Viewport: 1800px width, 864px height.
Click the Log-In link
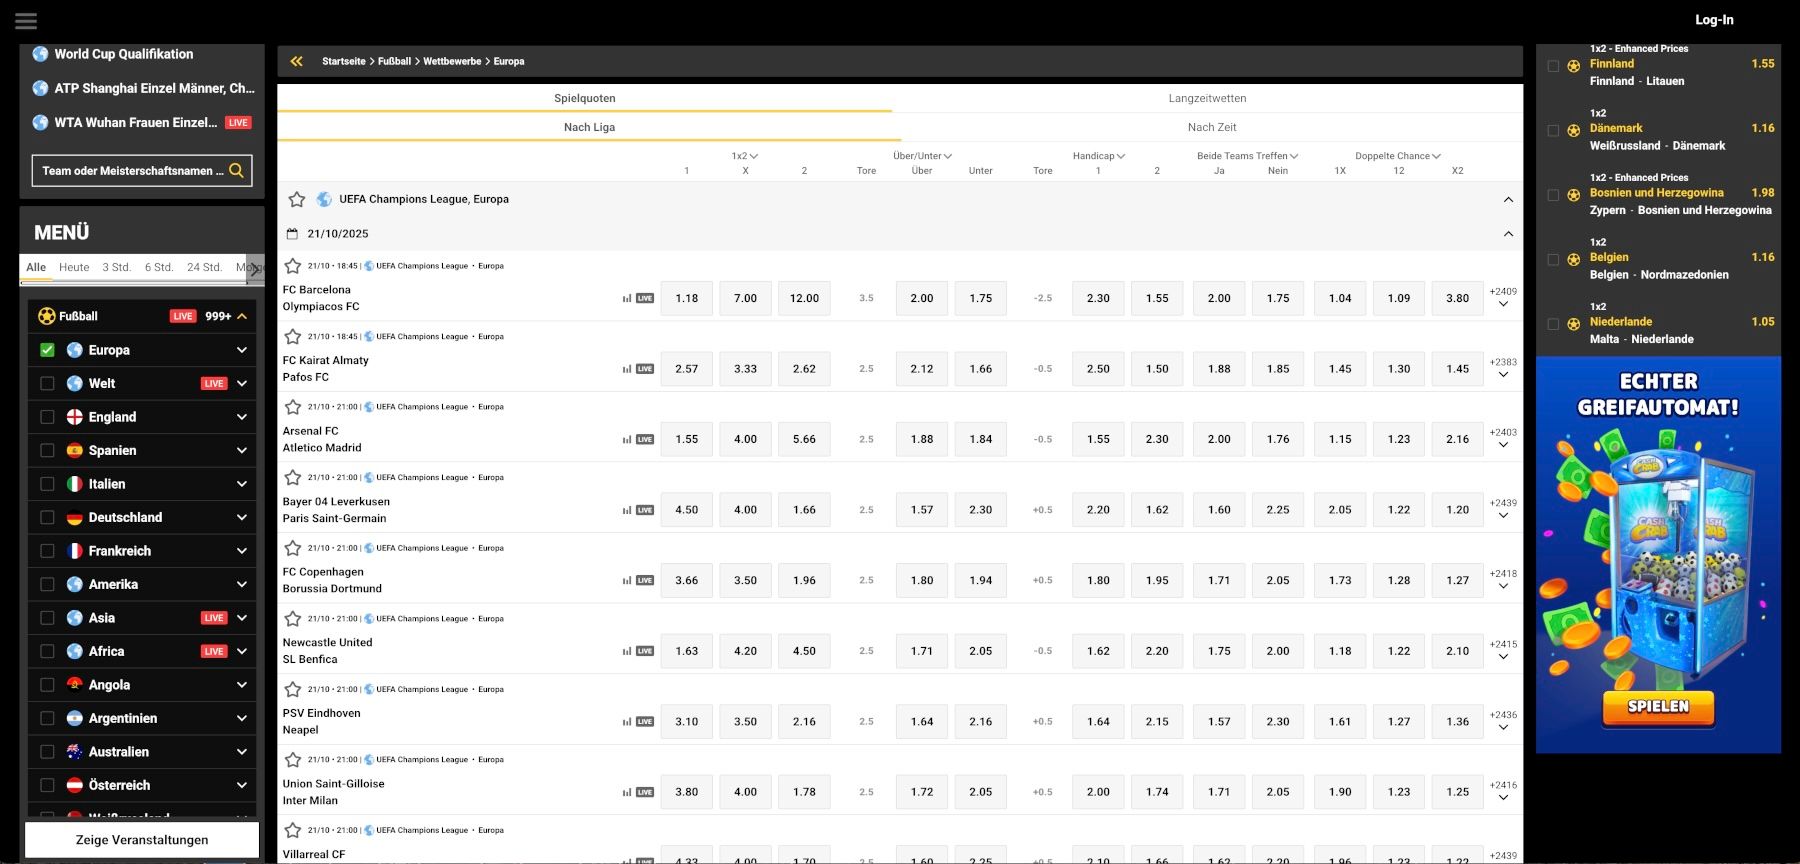click(1714, 20)
